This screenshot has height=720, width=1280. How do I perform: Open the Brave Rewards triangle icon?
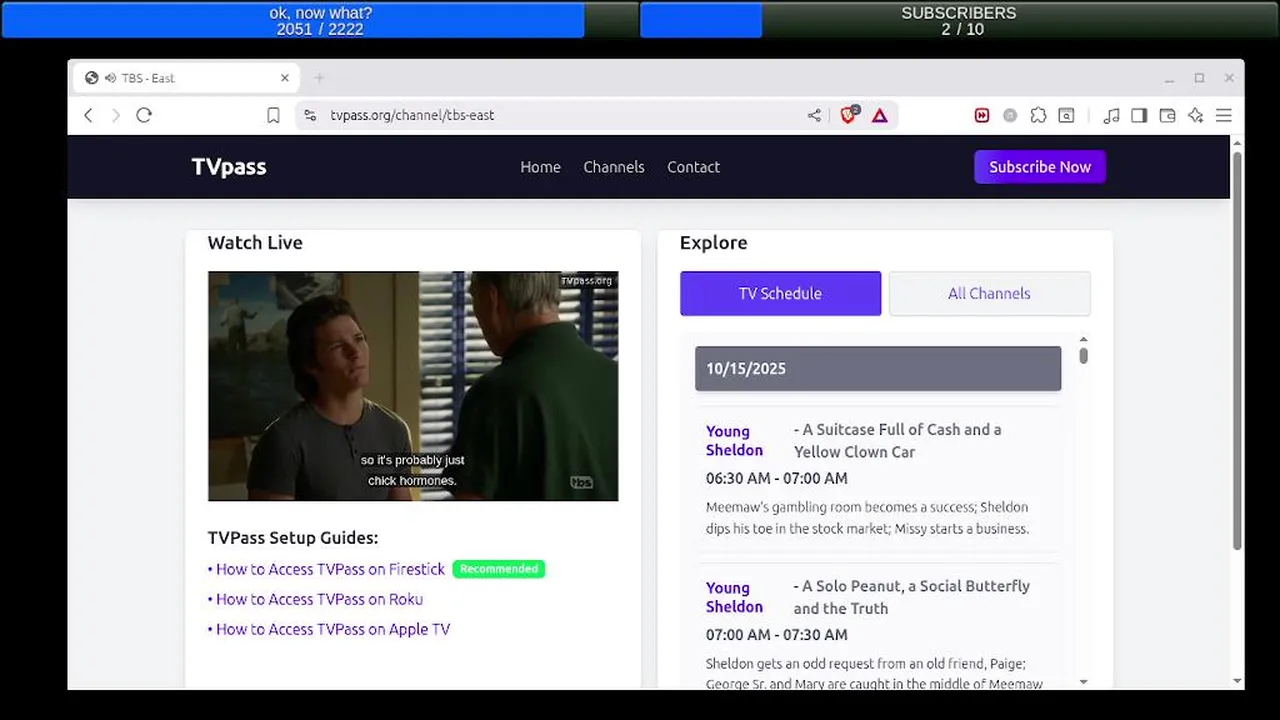pos(879,115)
